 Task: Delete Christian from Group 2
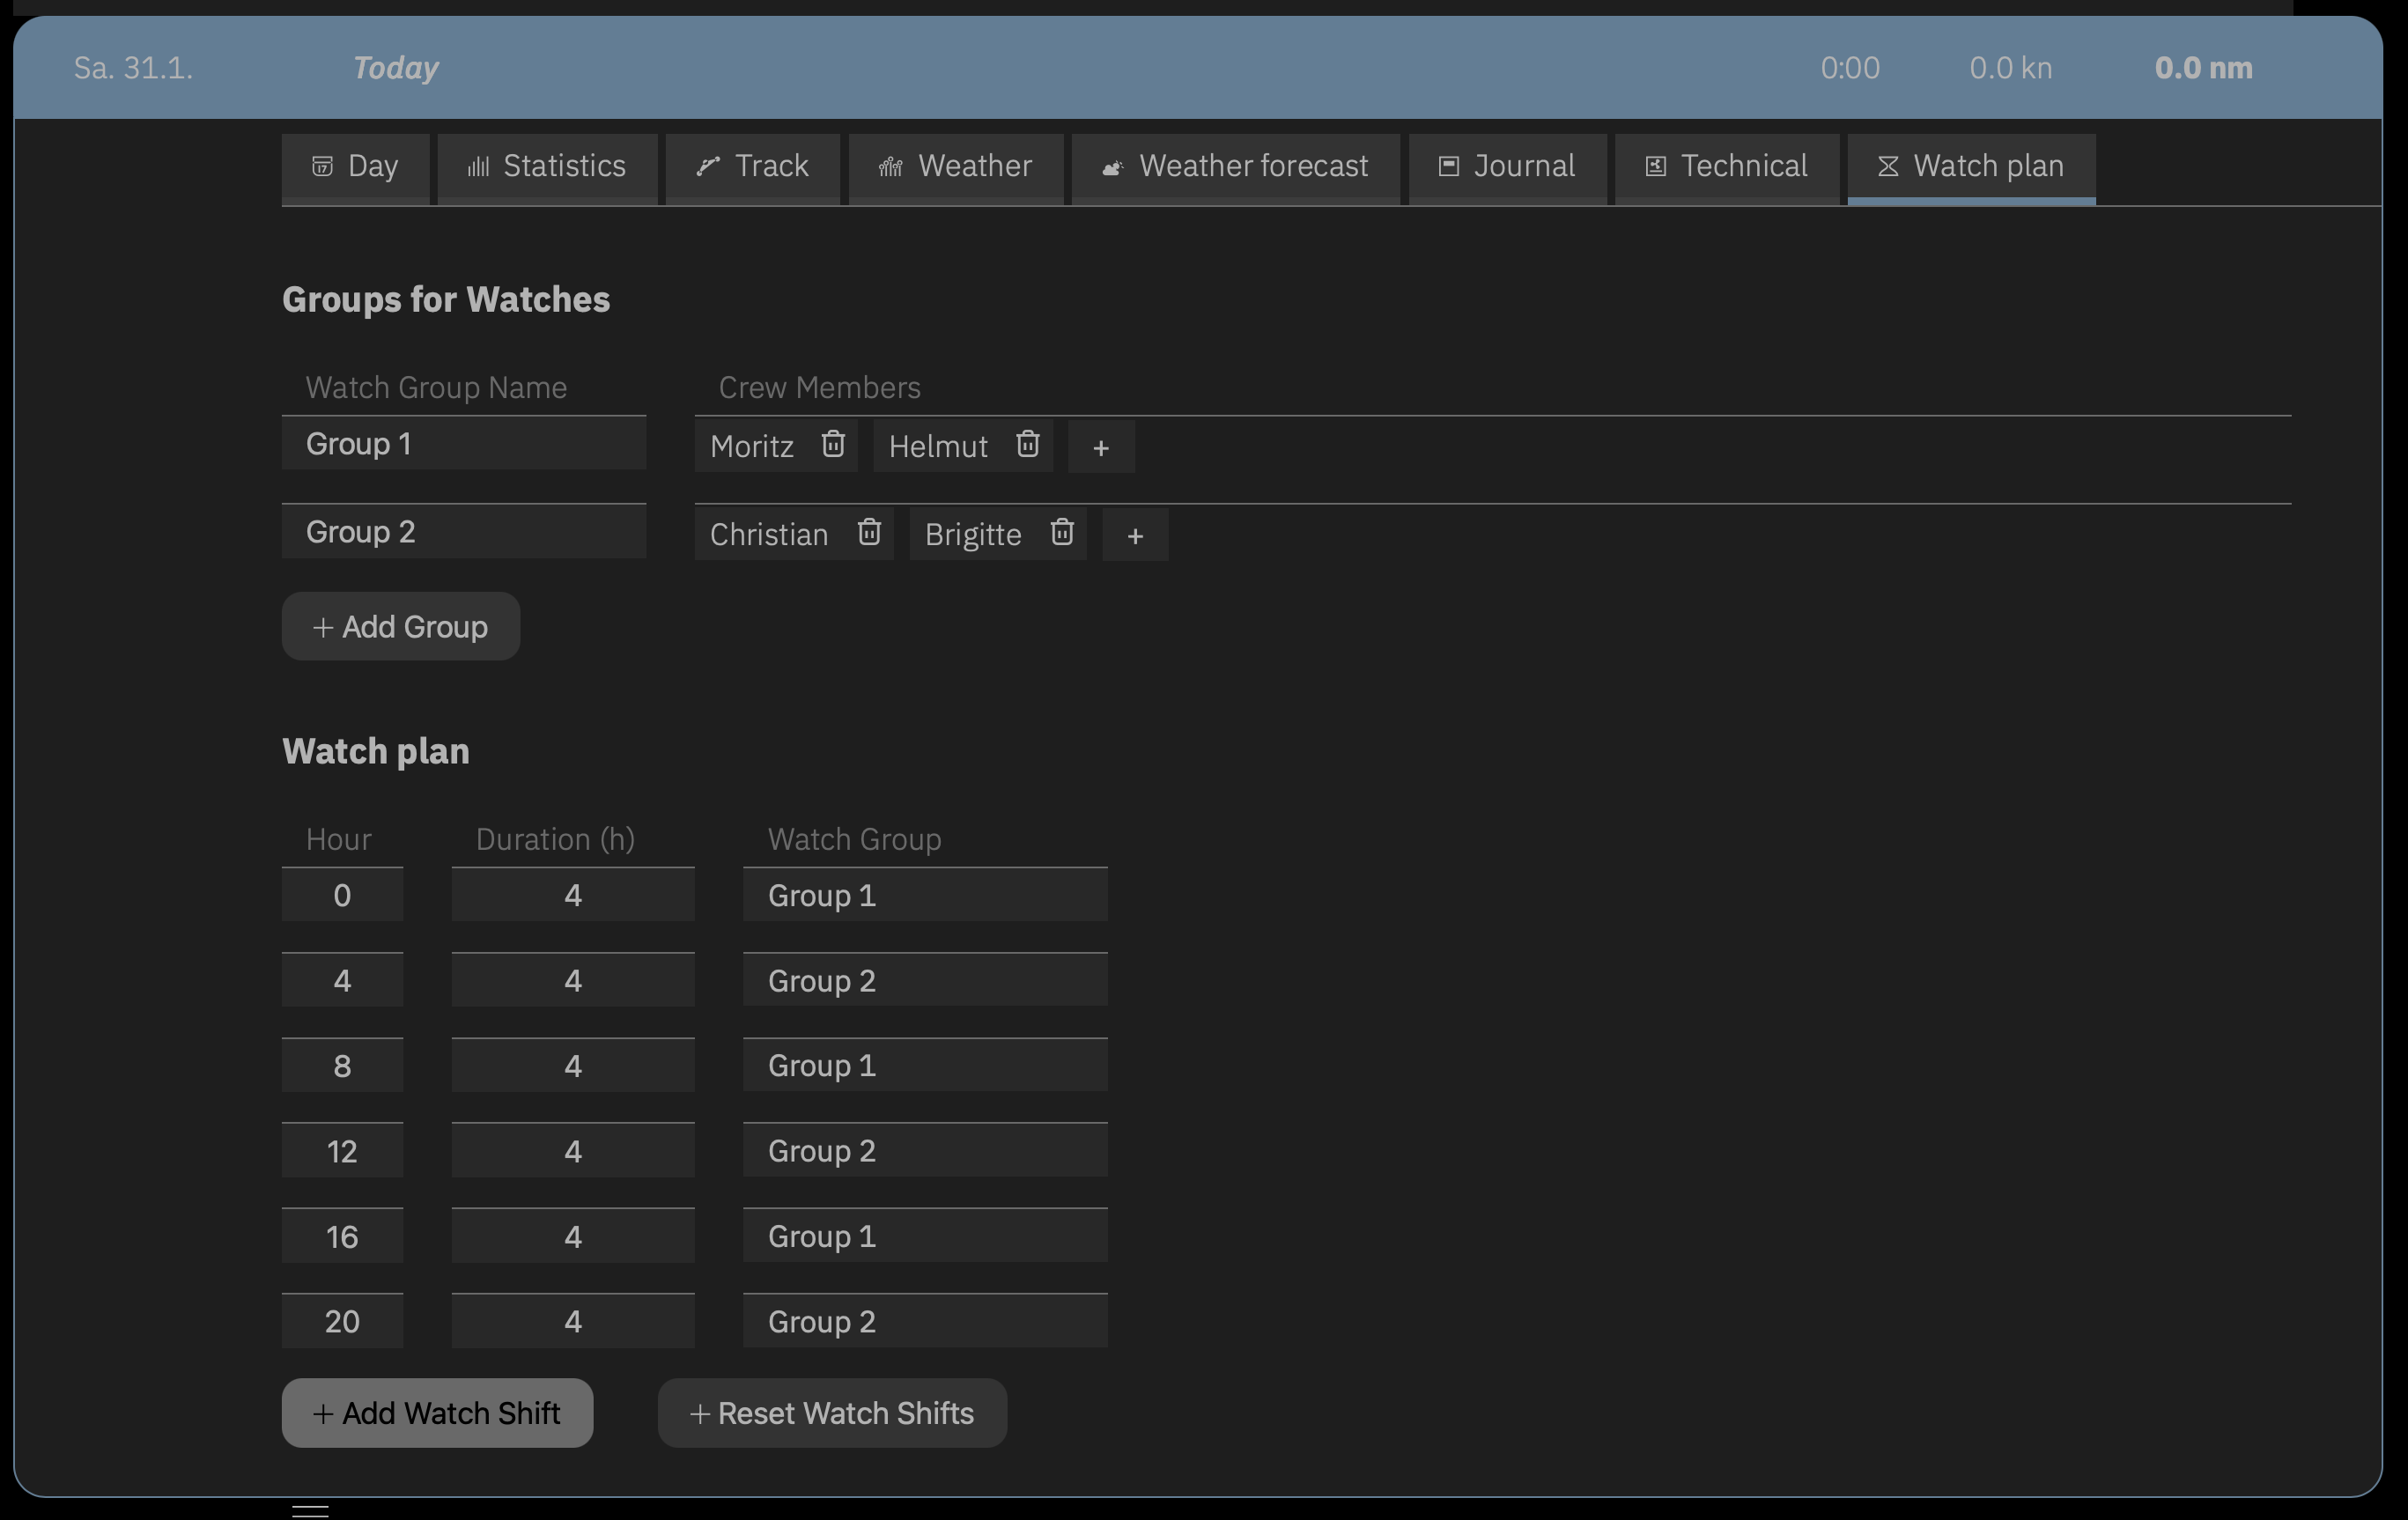[x=868, y=532]
